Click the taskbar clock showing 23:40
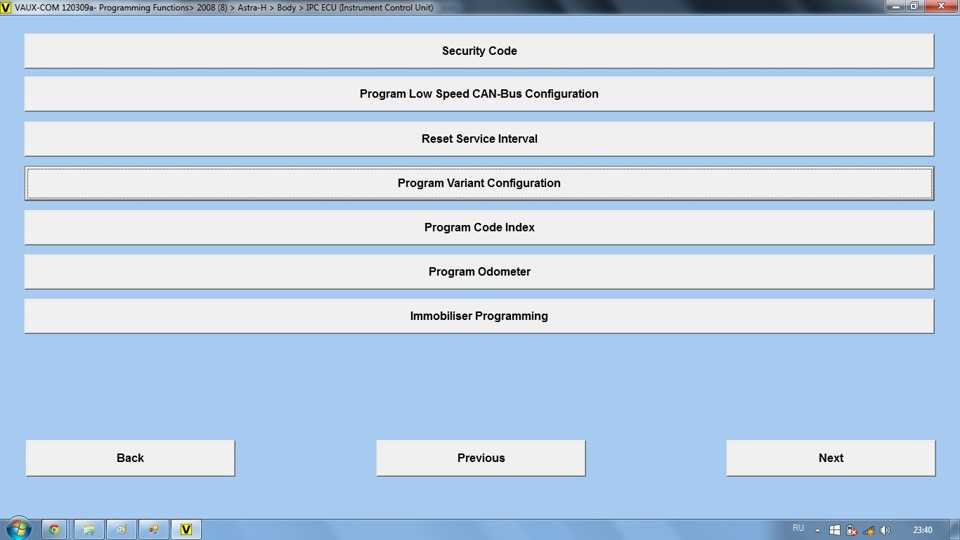 [x=922, y=530]
